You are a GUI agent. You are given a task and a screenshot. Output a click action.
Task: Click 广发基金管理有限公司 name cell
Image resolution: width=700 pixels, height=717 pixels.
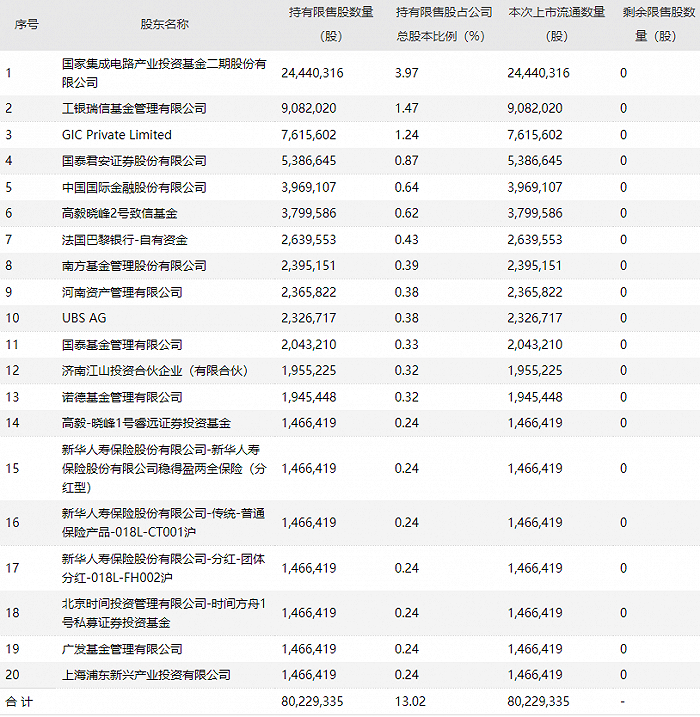click(x=122, y=649)
